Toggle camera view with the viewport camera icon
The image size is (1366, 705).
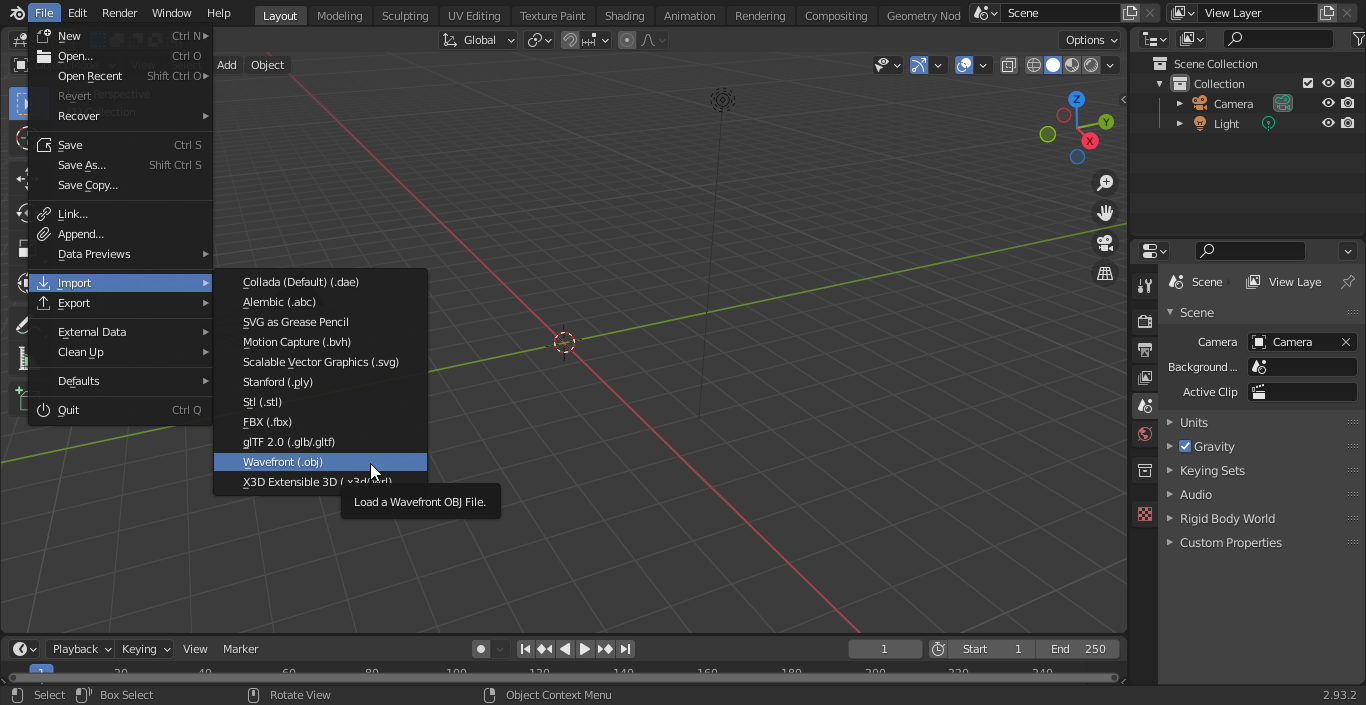1105,243
